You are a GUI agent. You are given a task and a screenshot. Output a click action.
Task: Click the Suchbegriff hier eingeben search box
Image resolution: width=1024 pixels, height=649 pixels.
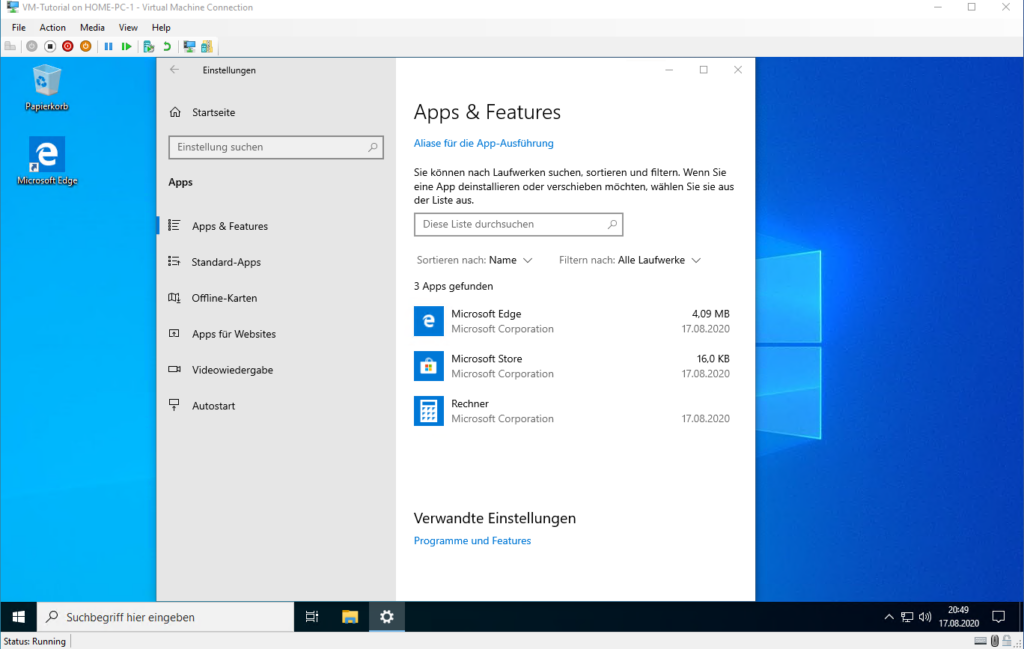[x=165, y=617]
